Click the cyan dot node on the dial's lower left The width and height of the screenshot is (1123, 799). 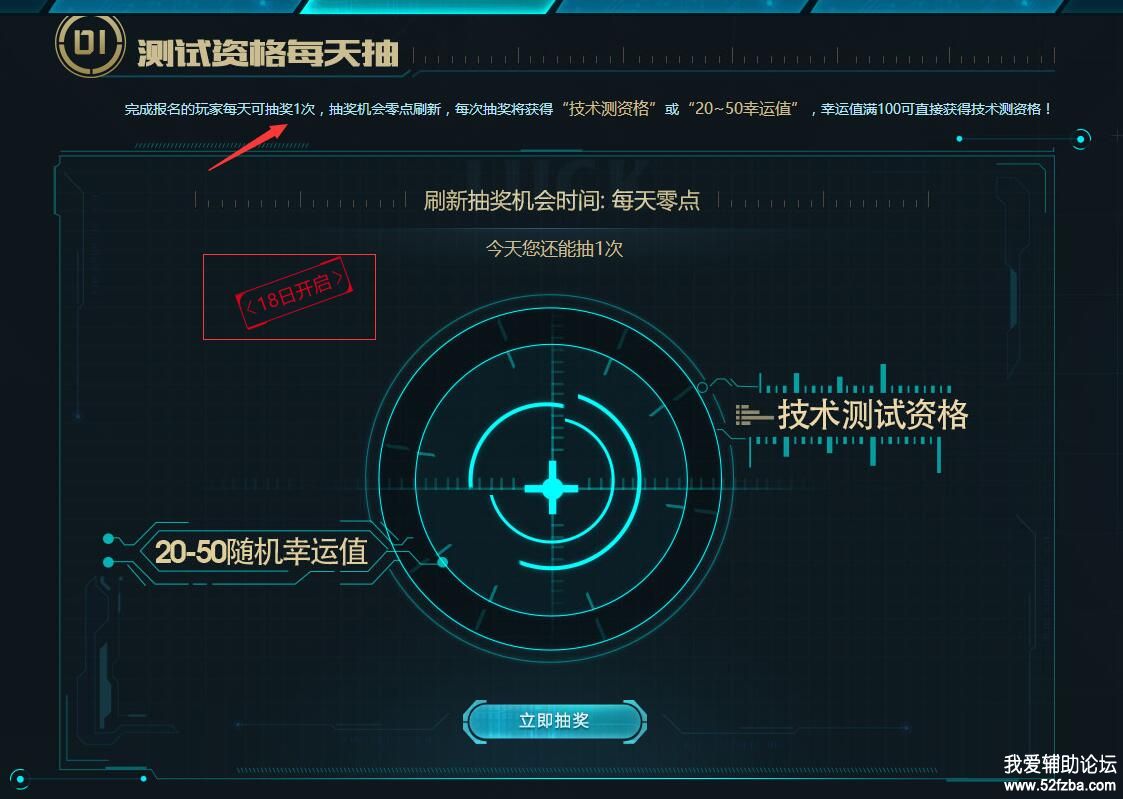point(443,562)
